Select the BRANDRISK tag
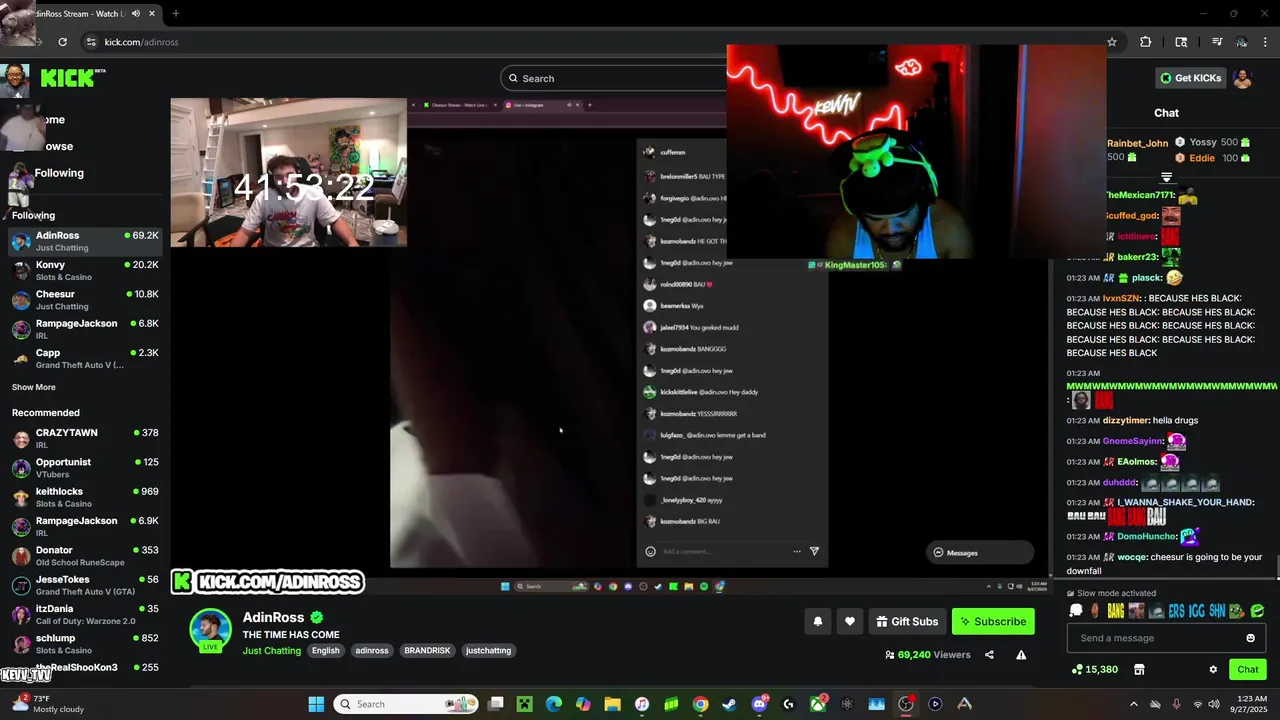The image size is (1280, 720). (427, 650)
